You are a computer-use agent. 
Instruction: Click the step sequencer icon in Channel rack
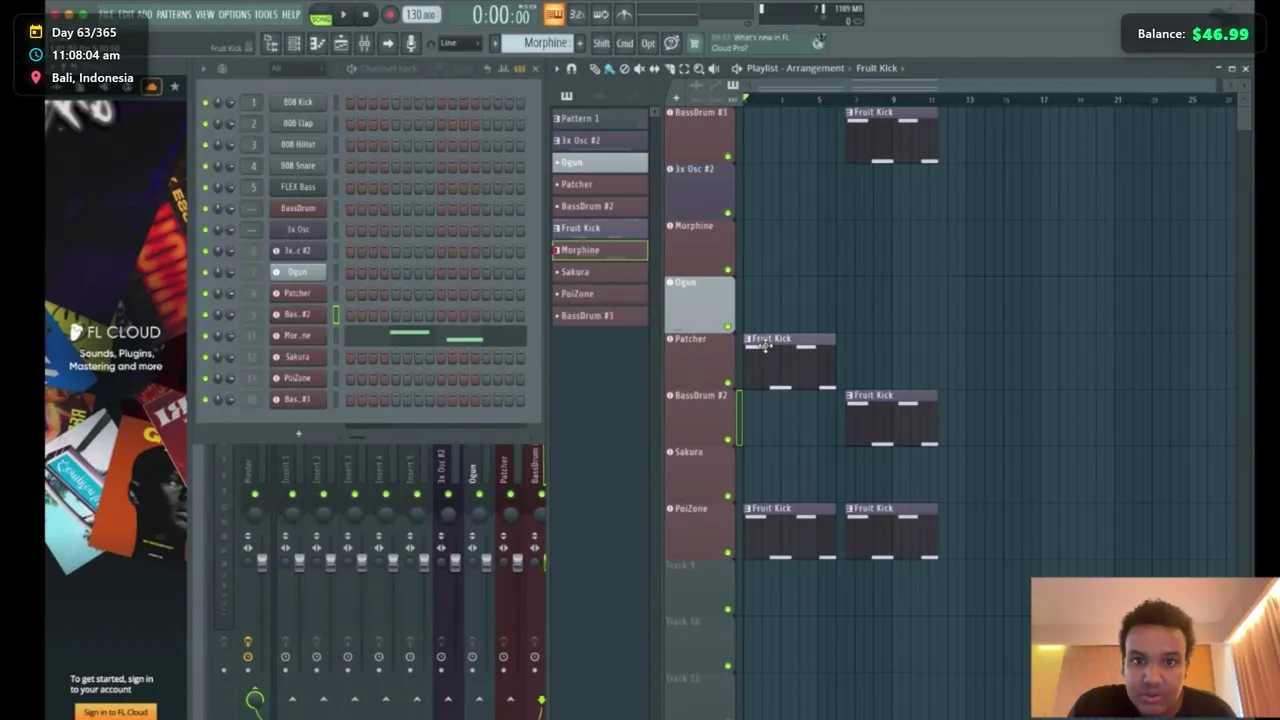(520, 68)
